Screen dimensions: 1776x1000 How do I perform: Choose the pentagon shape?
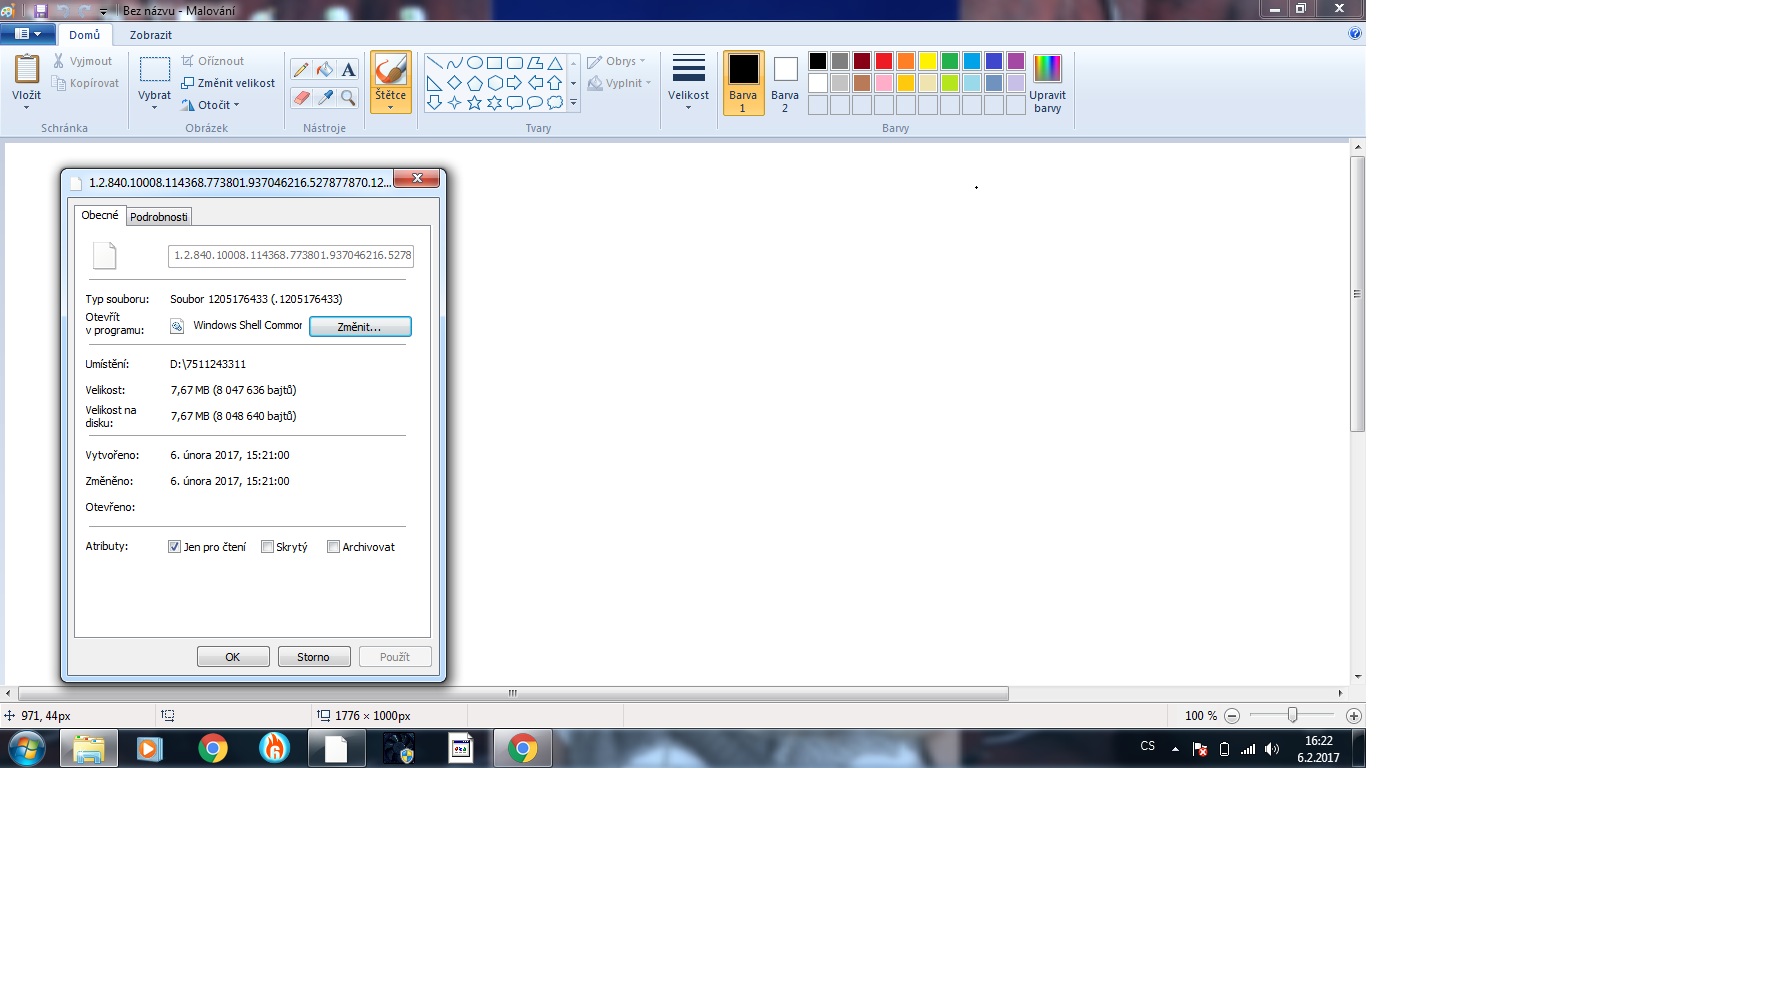[475, 83]
